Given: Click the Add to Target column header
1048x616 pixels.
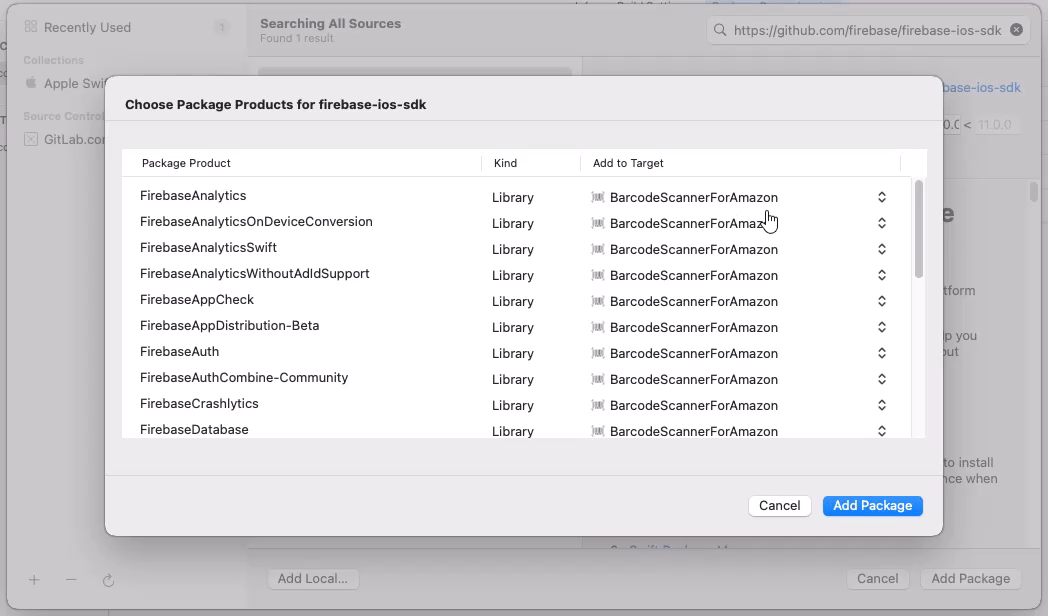Looking at the screenshot, I should click(628, 163).
